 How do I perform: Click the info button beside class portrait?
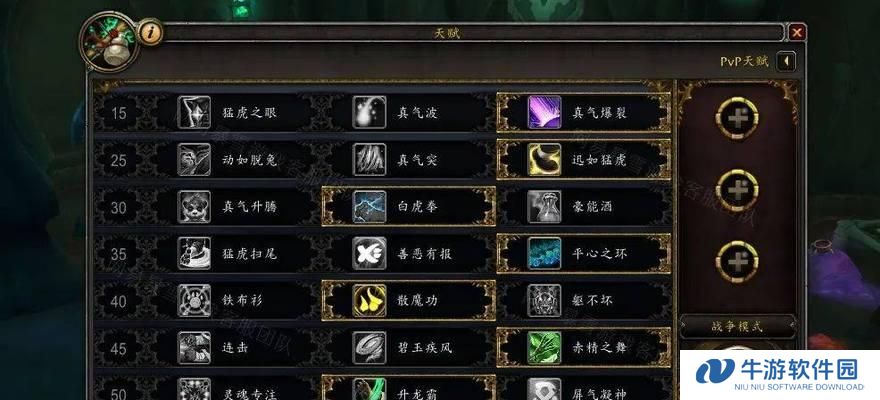150,33
